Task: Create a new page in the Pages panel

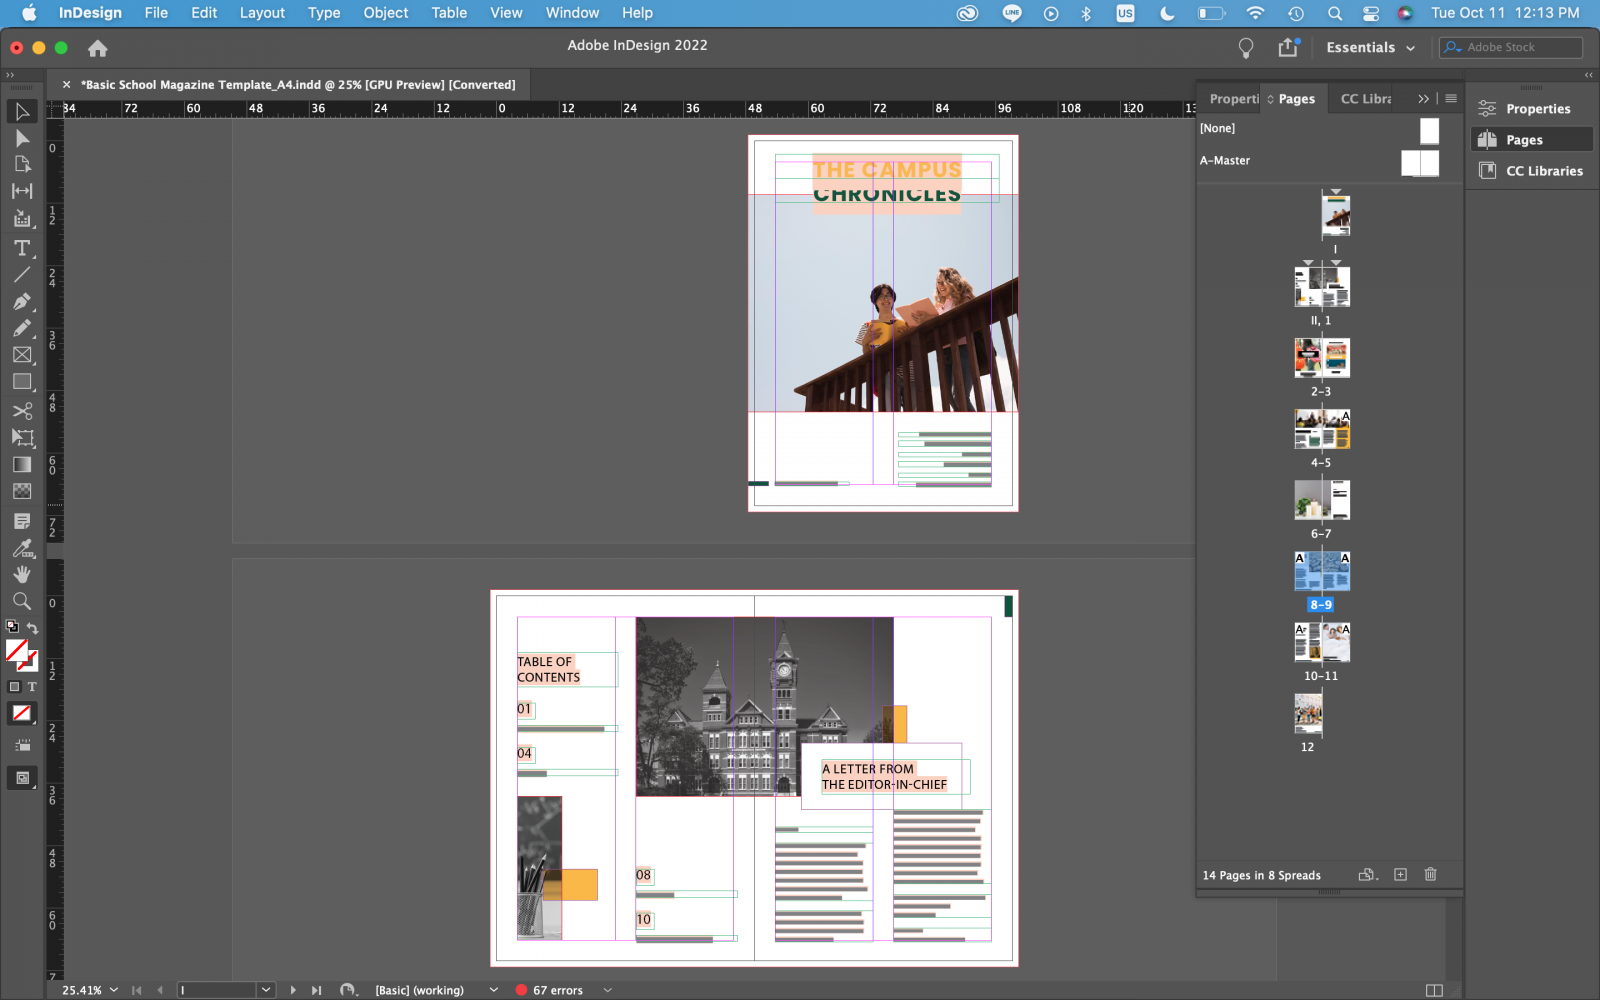Action: [x=1400, y=875]
